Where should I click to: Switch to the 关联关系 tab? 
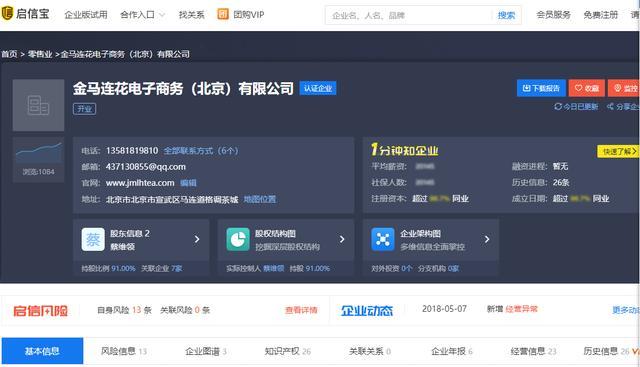click(370, 351)
